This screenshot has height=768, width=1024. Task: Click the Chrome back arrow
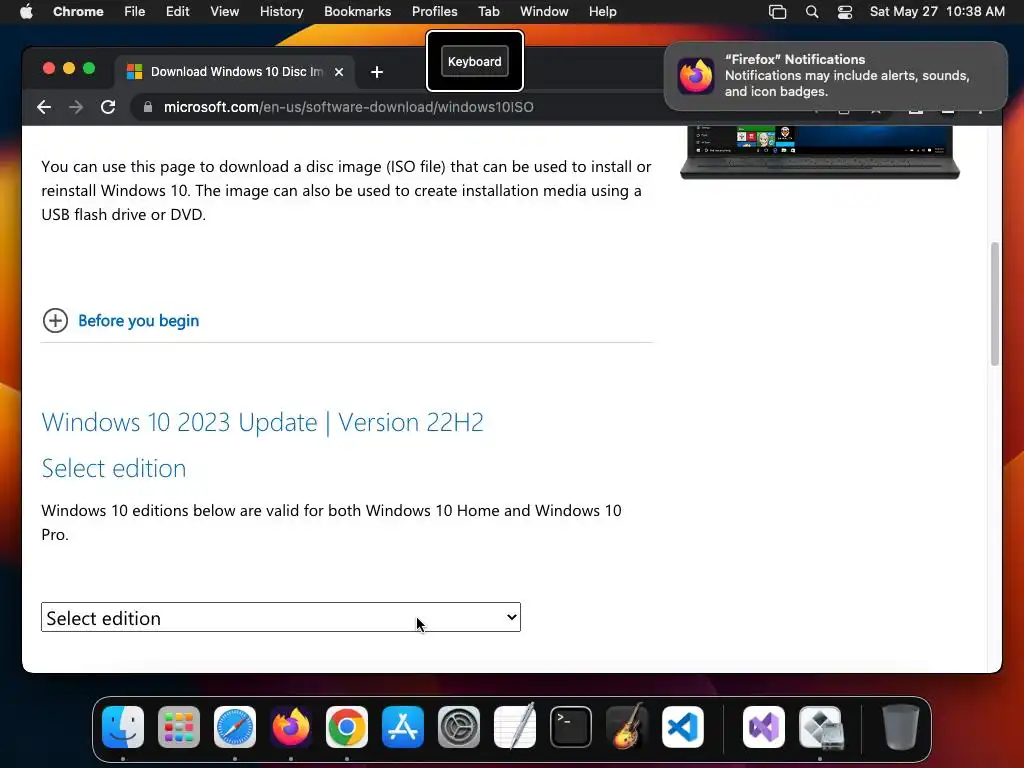tap(44, 107)
